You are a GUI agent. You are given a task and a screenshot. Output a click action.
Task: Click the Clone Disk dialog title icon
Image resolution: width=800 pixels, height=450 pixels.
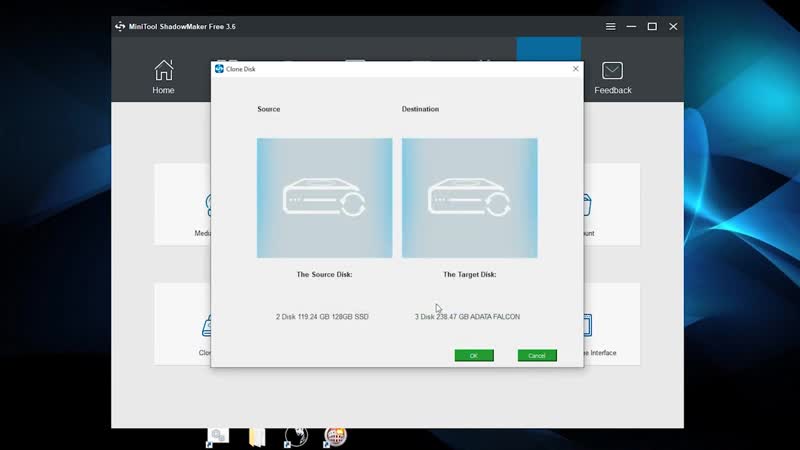coord(219,69)
